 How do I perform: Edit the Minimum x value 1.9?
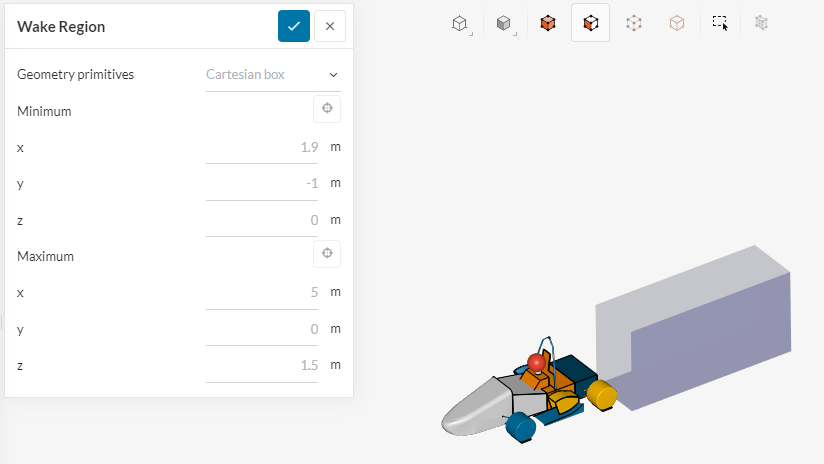pyautogui.click(x=262, y=147)
